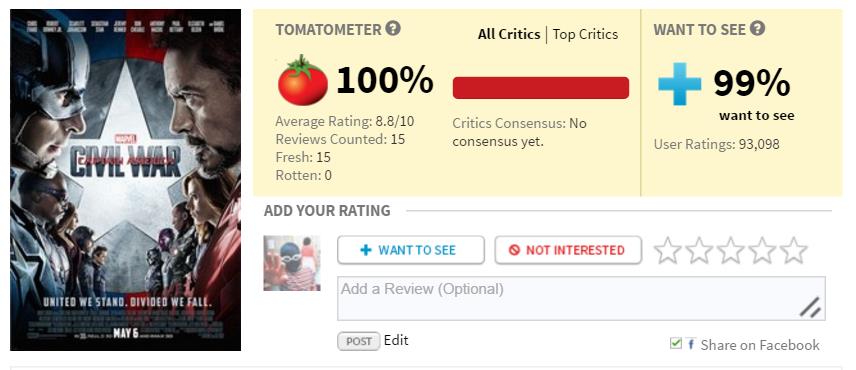This screenshot has width=856, height=370.
Task: Choose the Not Interested button
Action: [568, 250]
